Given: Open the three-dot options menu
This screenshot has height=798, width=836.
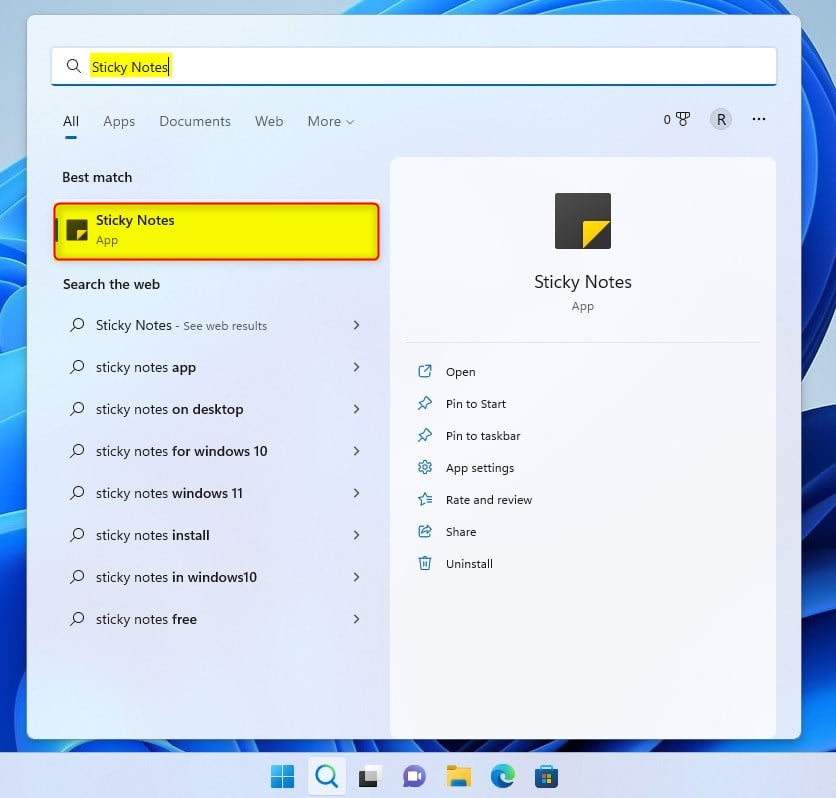Looking at the screenshot, I should [x=759, y=119].
